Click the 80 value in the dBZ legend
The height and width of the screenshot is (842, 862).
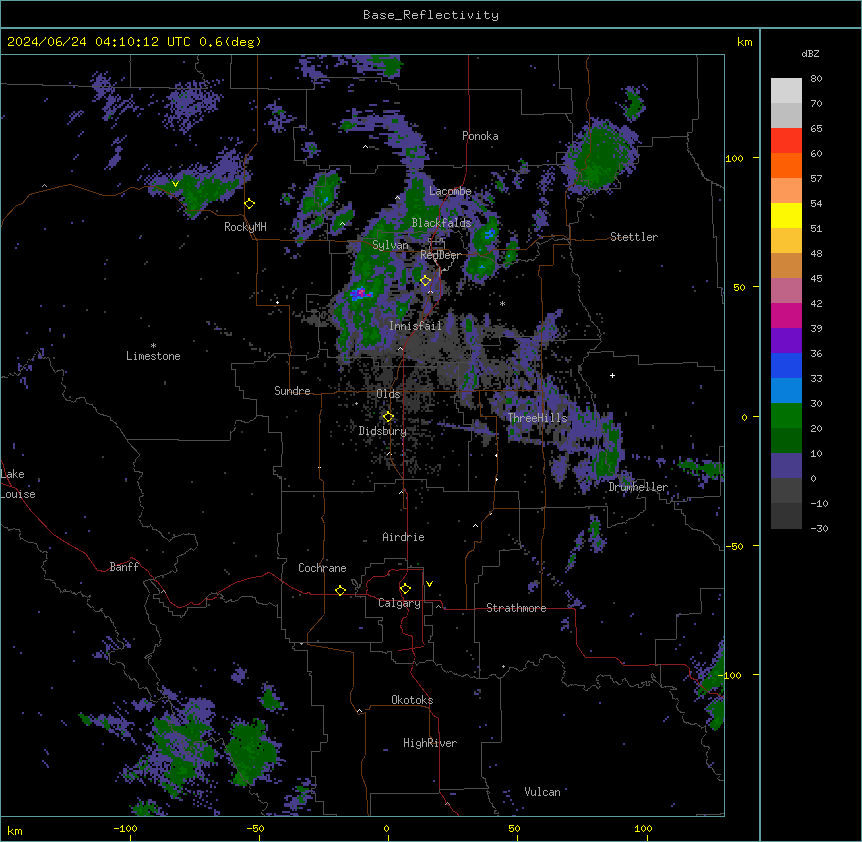tap(816, 79)
